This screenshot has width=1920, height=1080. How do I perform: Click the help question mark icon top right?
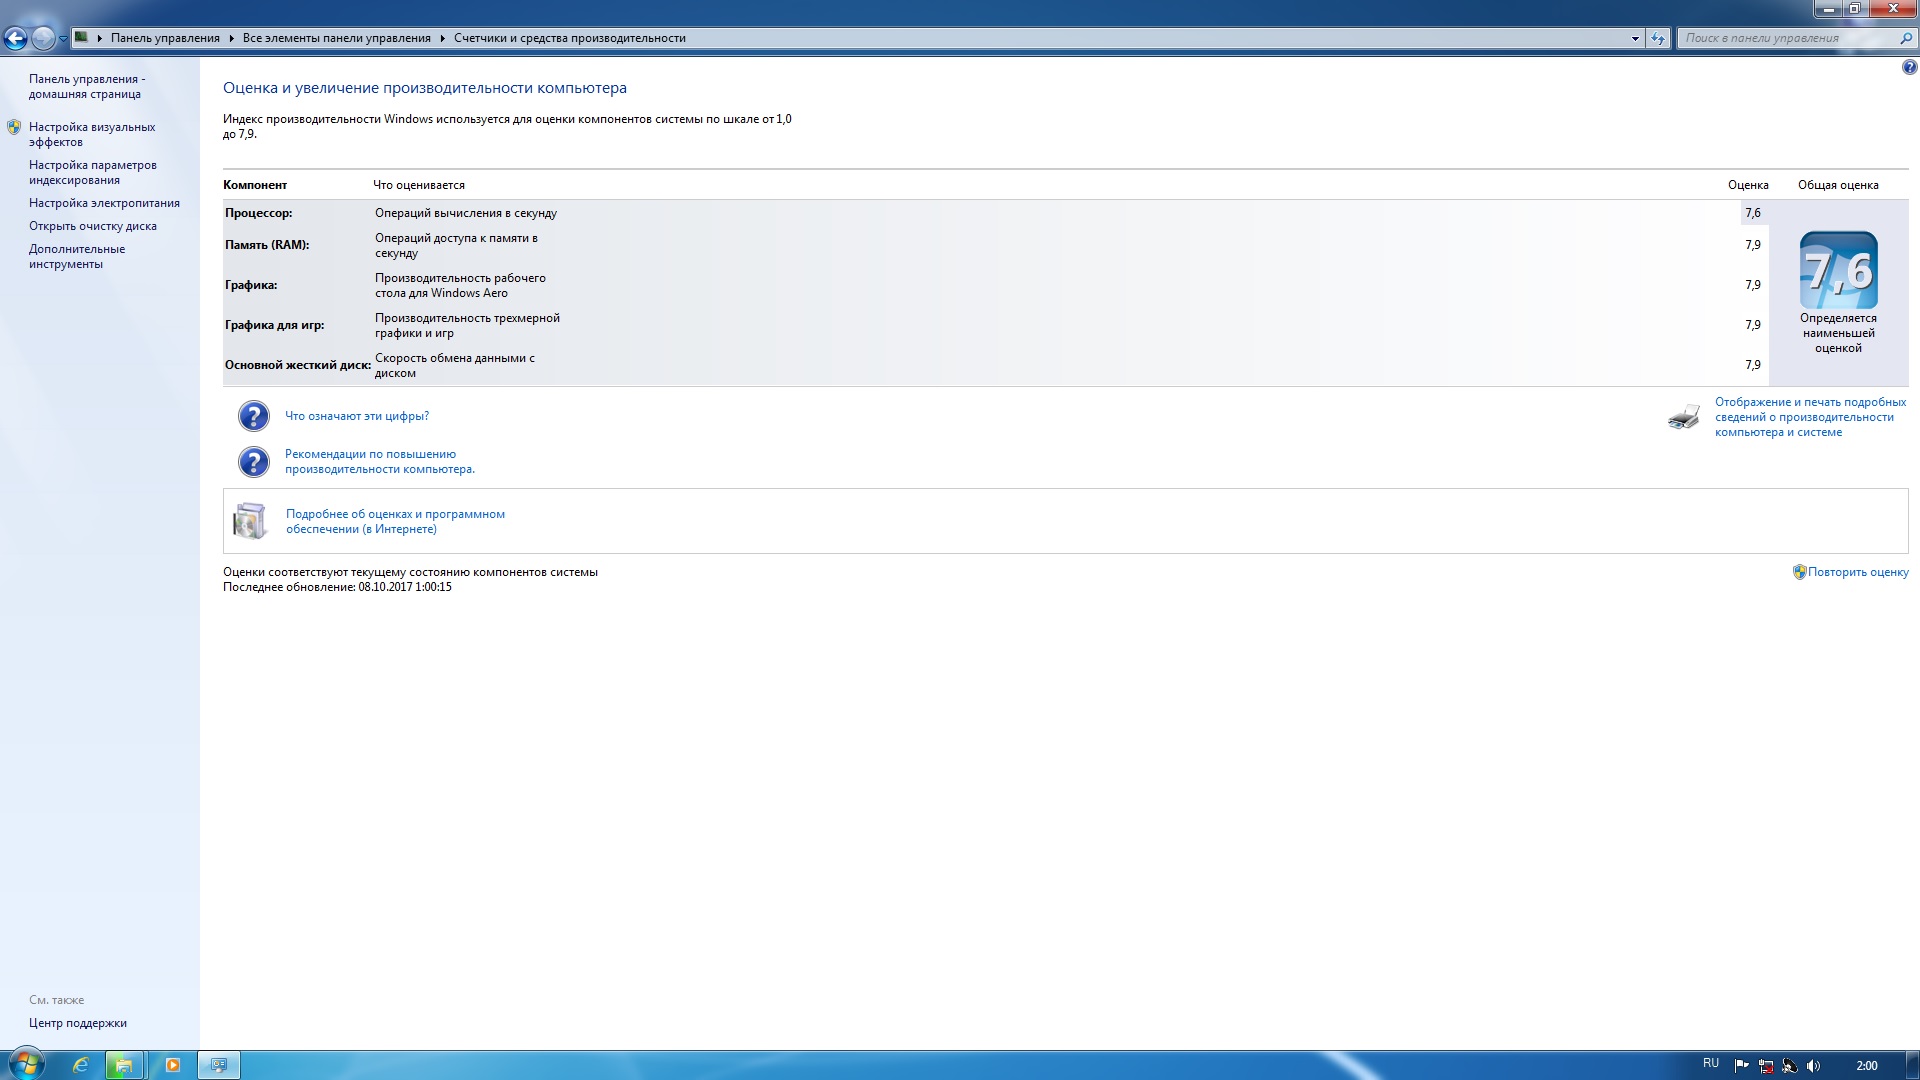[x=1909, y=68]
